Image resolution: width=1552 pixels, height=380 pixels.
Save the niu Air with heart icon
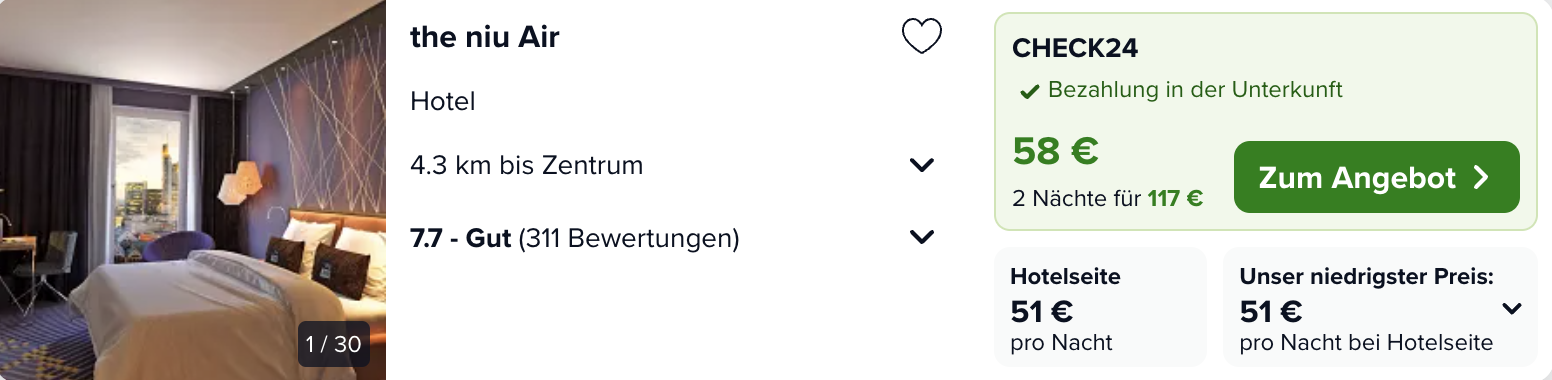[x=921, y=37]
